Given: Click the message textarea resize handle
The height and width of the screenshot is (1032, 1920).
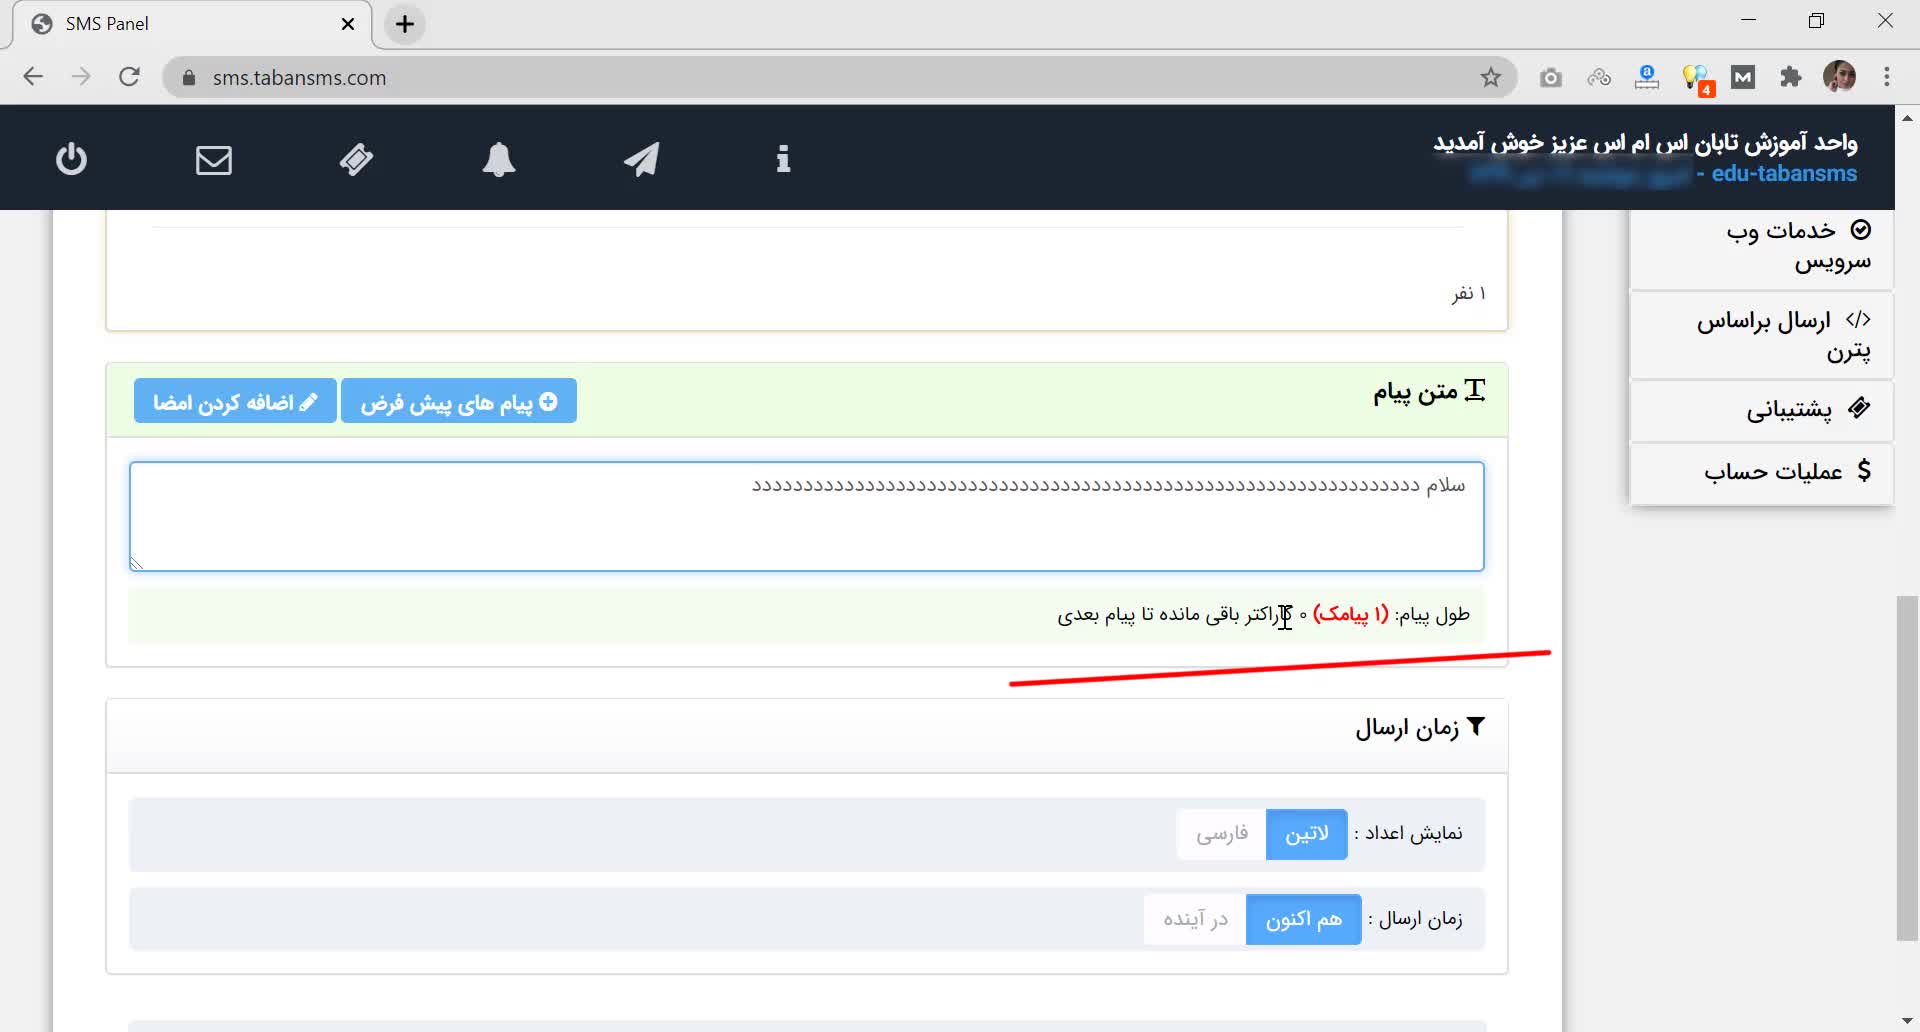Looking at the screenshot, I should click(137, 563).
